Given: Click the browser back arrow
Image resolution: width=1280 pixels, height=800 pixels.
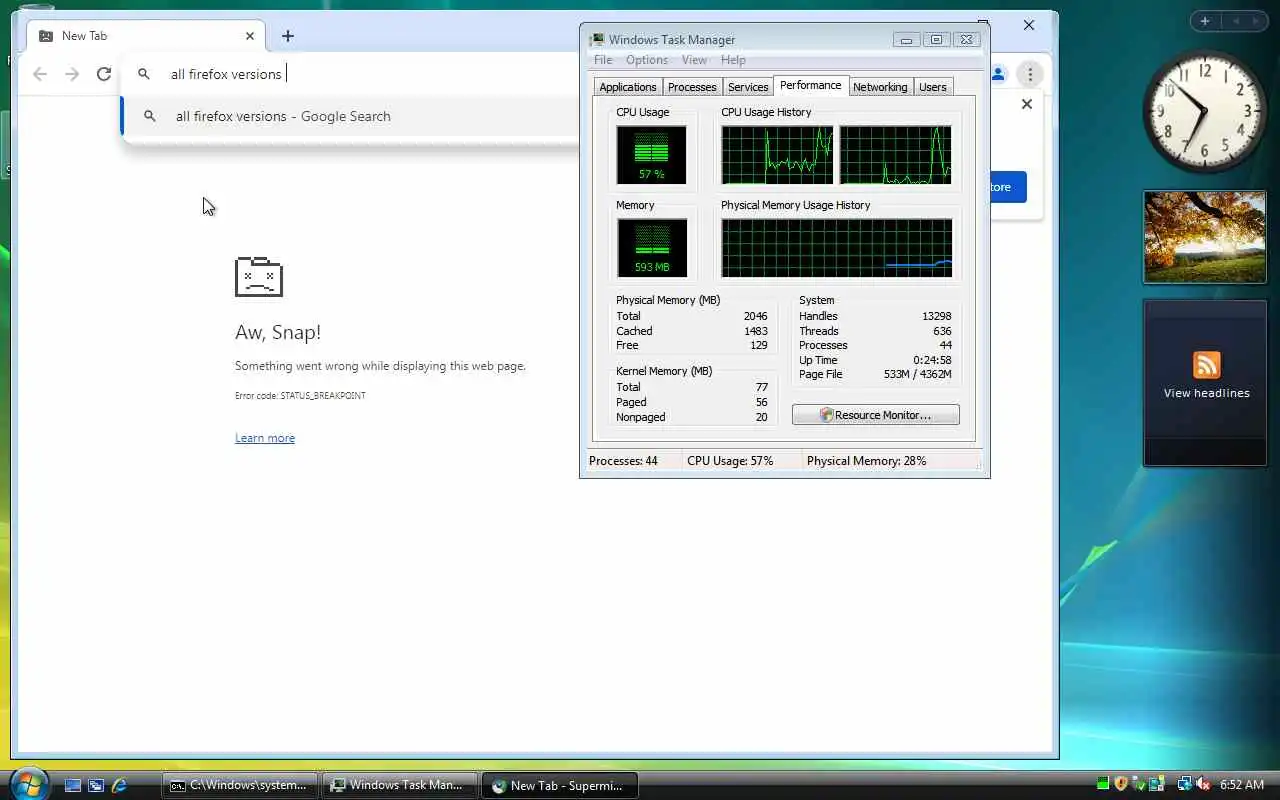Looking at the screenshot, I should coord(40,74).
